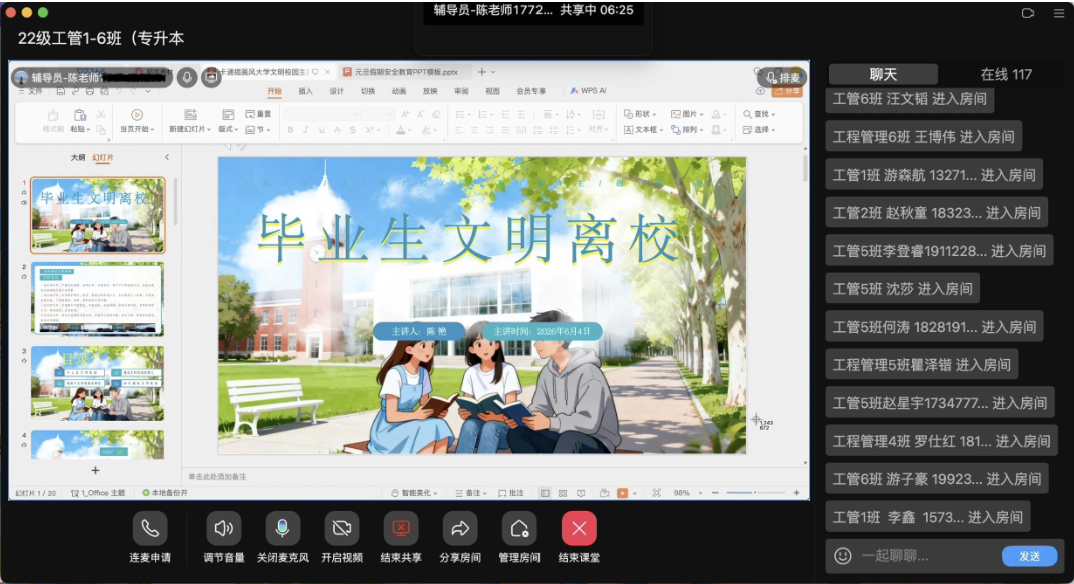Switch to the 在线 117 tab

pyautogui.click(x=1006, y=74)
